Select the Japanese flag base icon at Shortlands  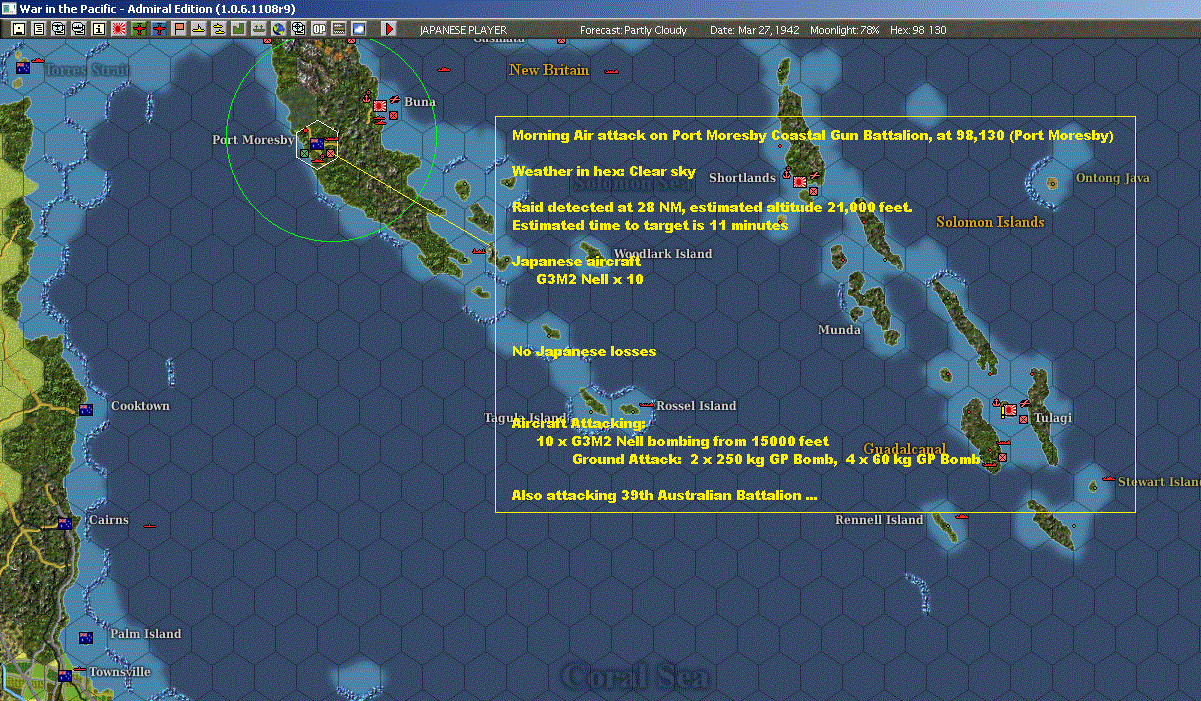[800, 182]
